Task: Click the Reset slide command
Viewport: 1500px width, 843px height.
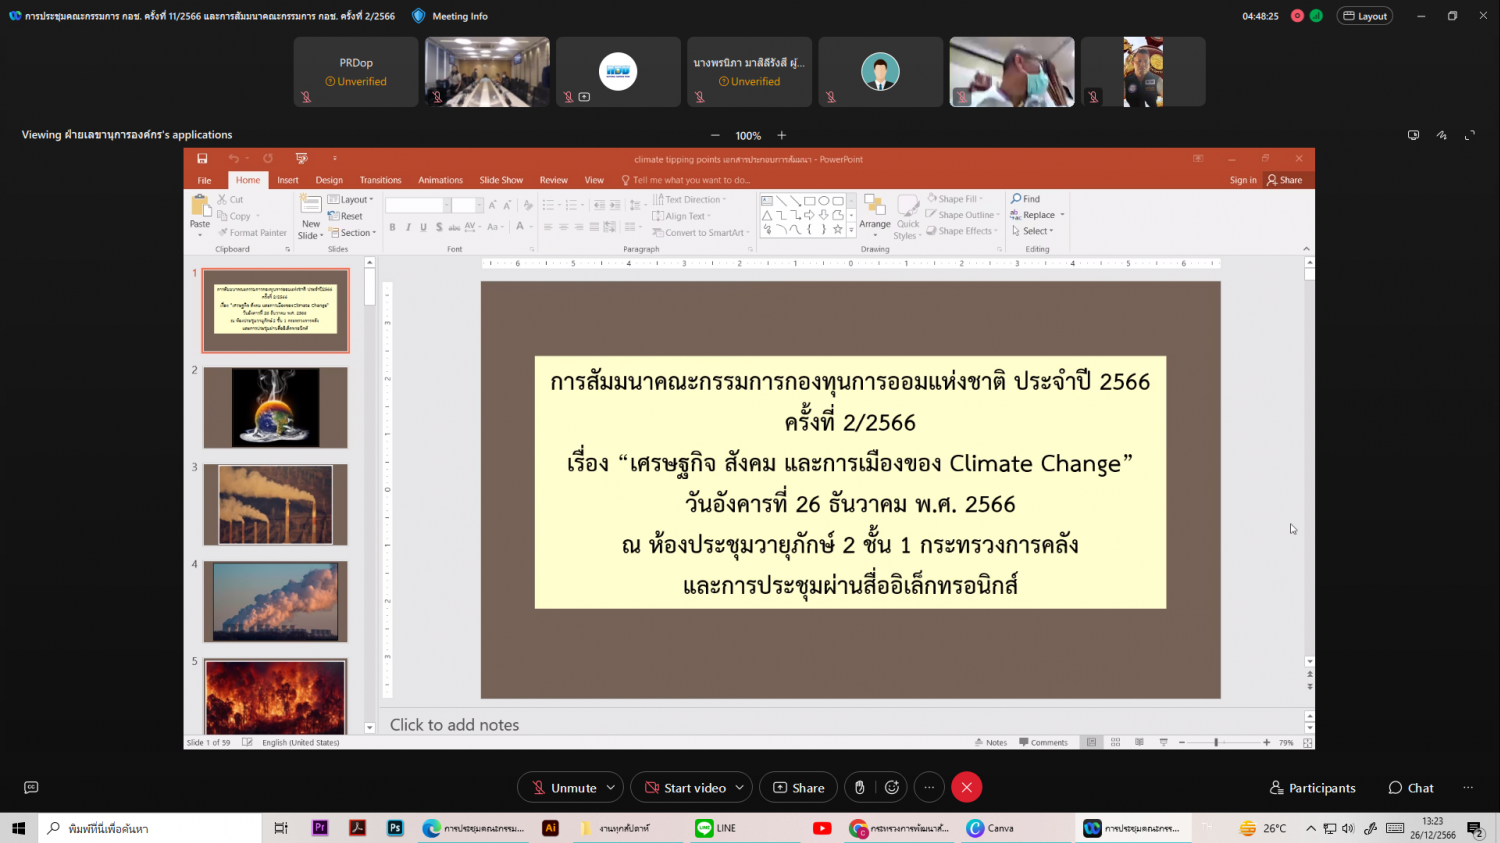Action: click(x=346, y=216)
